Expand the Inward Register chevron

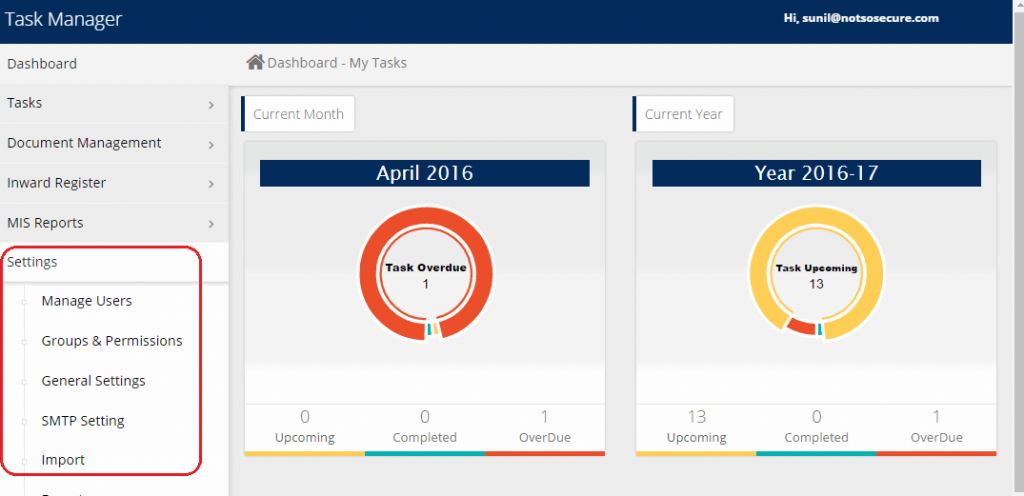211,184
